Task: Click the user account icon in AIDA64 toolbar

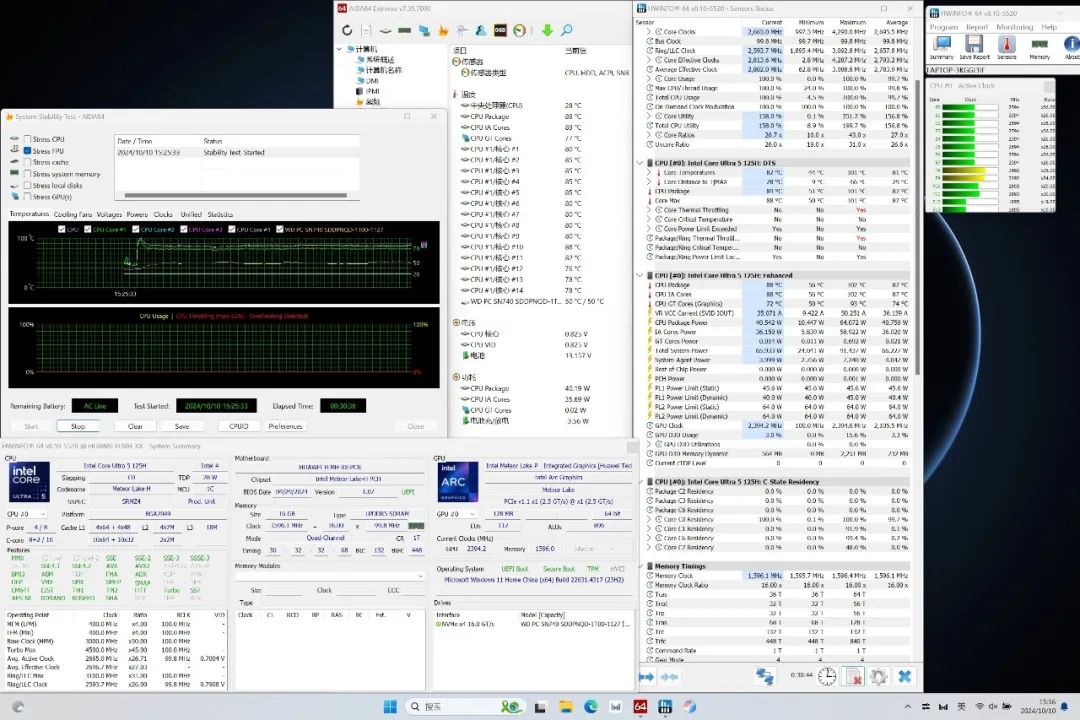Action: 481,30
